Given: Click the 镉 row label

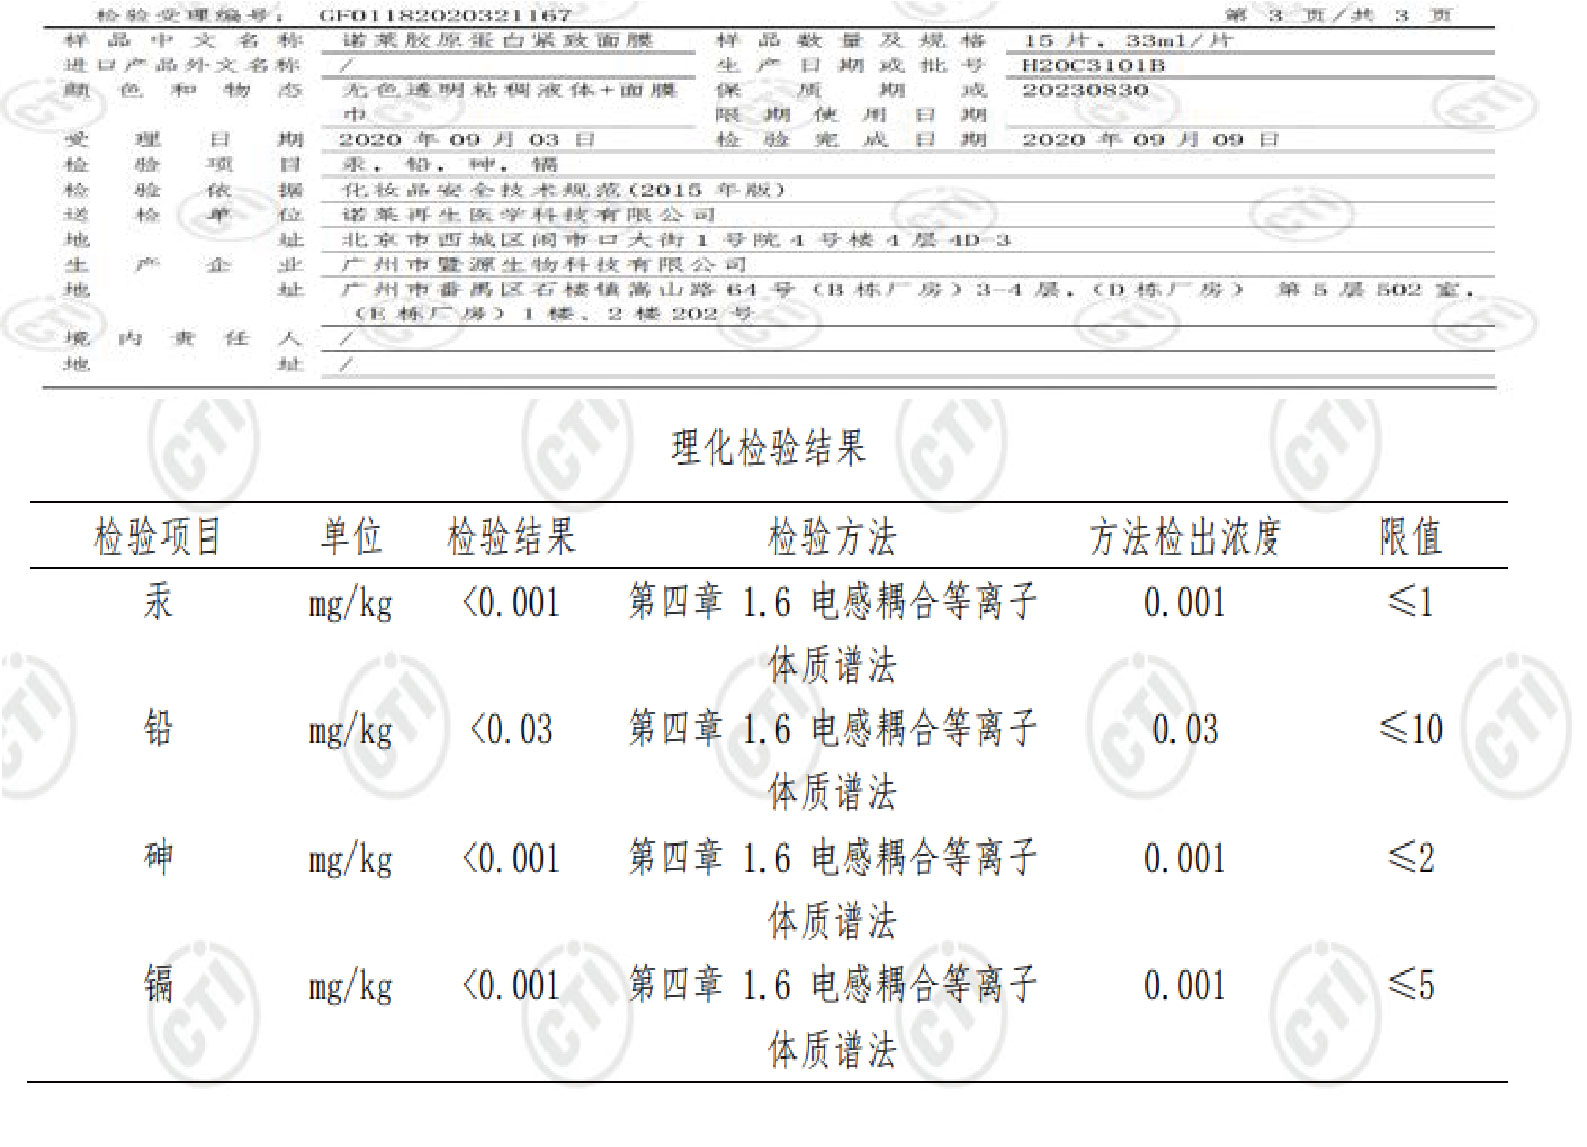Looking at the screenshot, I should tap(158, 985).
